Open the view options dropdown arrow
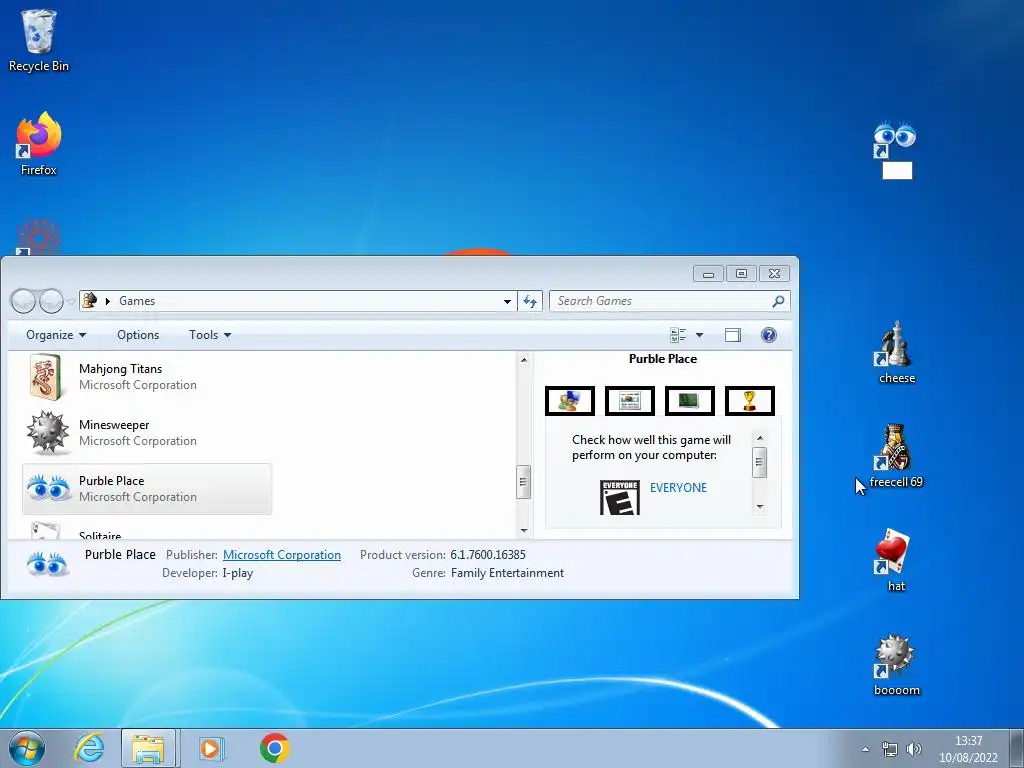The height and width of the screenshot is (768, 1024). [x=699, y=335]
